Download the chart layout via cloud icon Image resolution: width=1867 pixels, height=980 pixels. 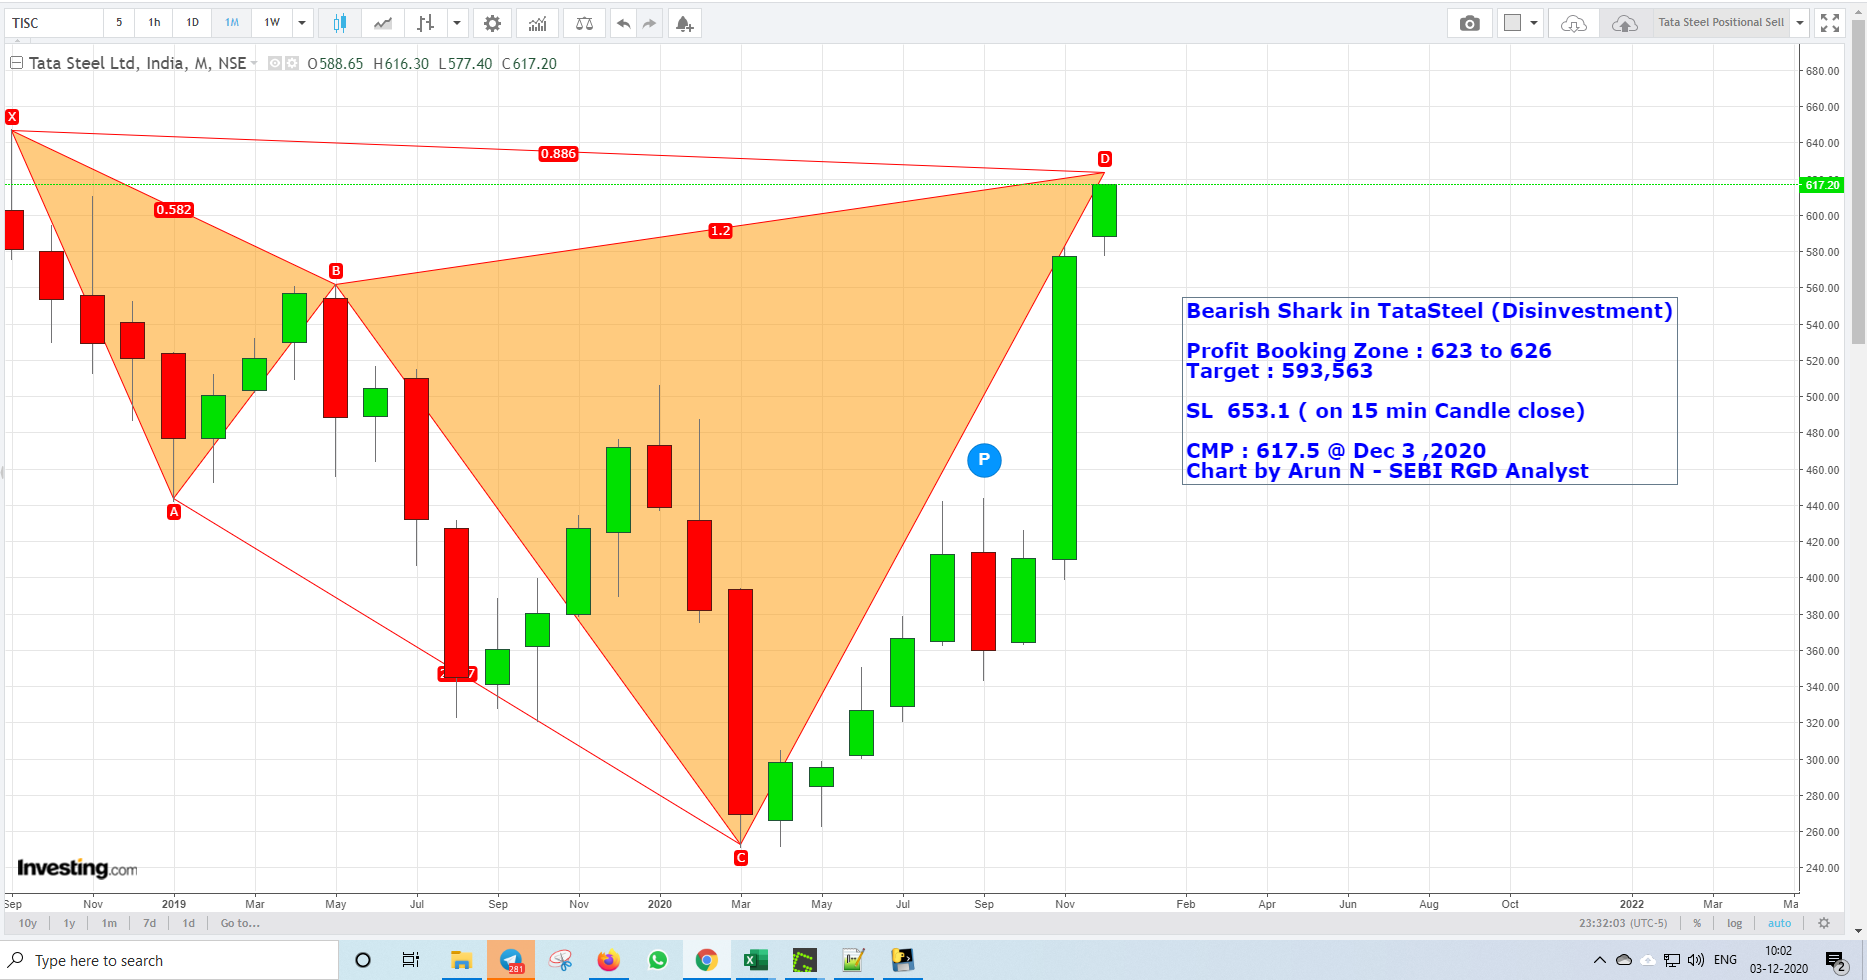point(1572,22)
